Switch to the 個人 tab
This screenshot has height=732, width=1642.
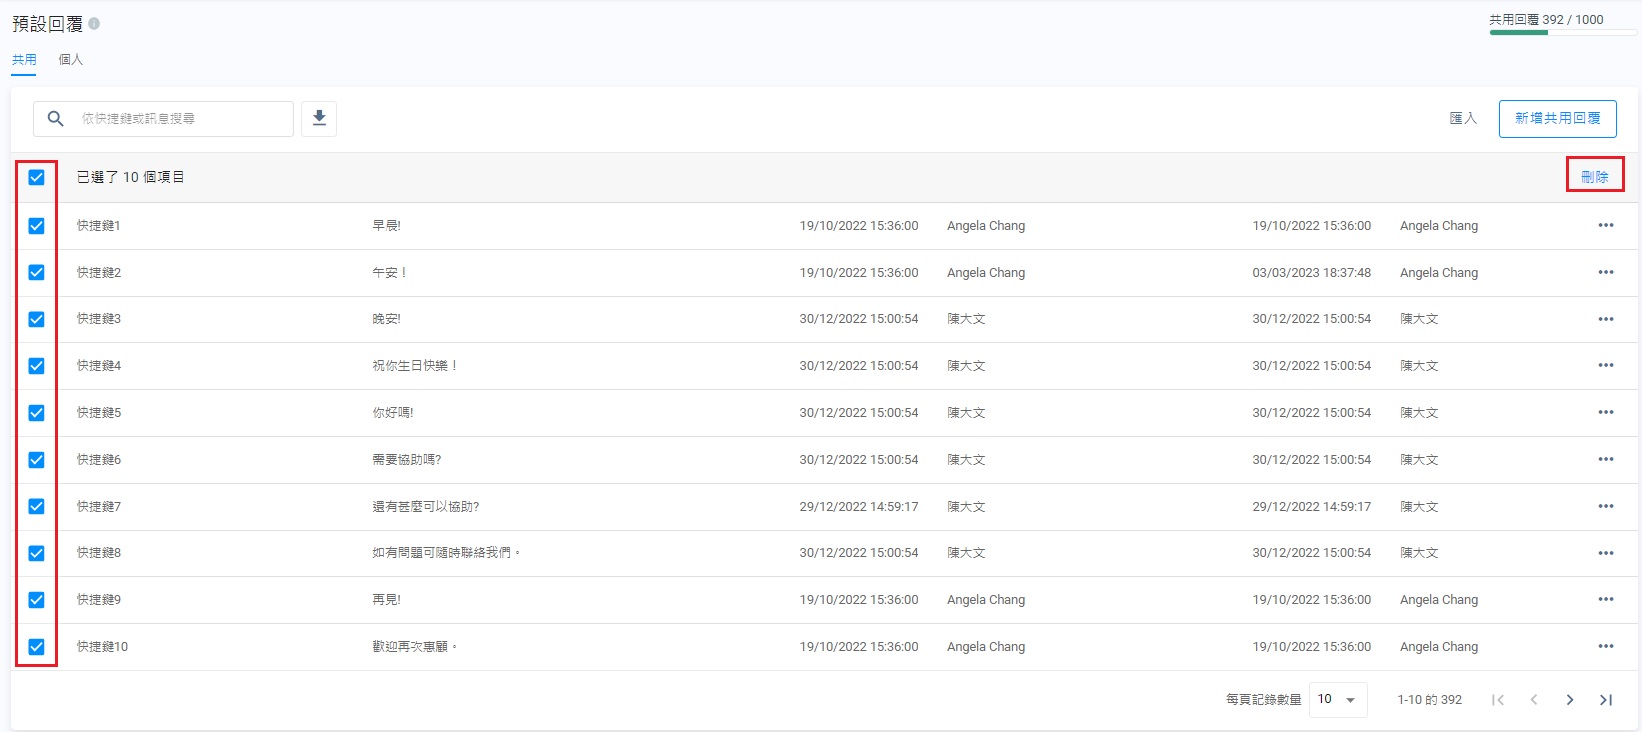point(70,59)
